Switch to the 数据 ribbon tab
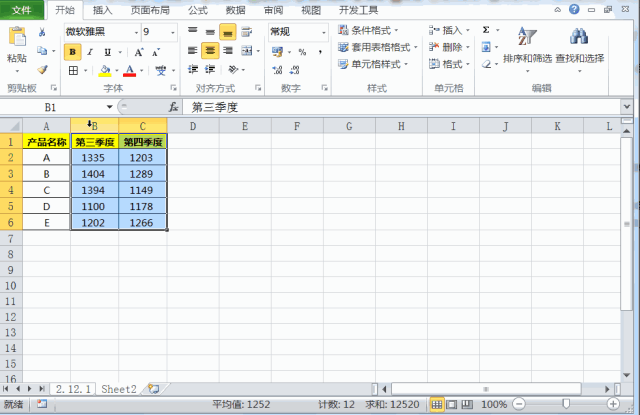This screenshot has height=415, width=640. 236,10
